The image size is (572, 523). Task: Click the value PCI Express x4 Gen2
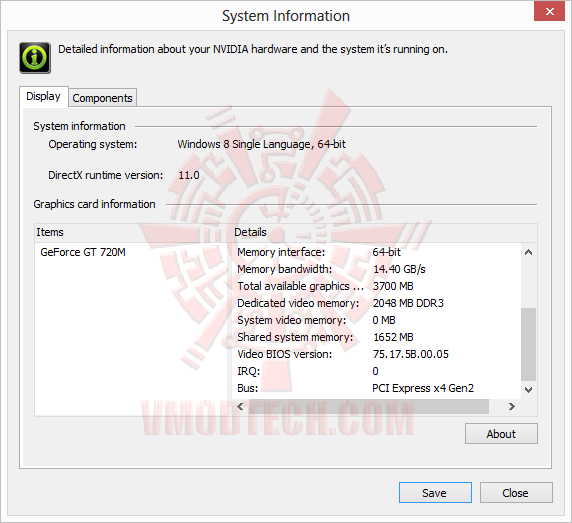(x=423, y=388)
